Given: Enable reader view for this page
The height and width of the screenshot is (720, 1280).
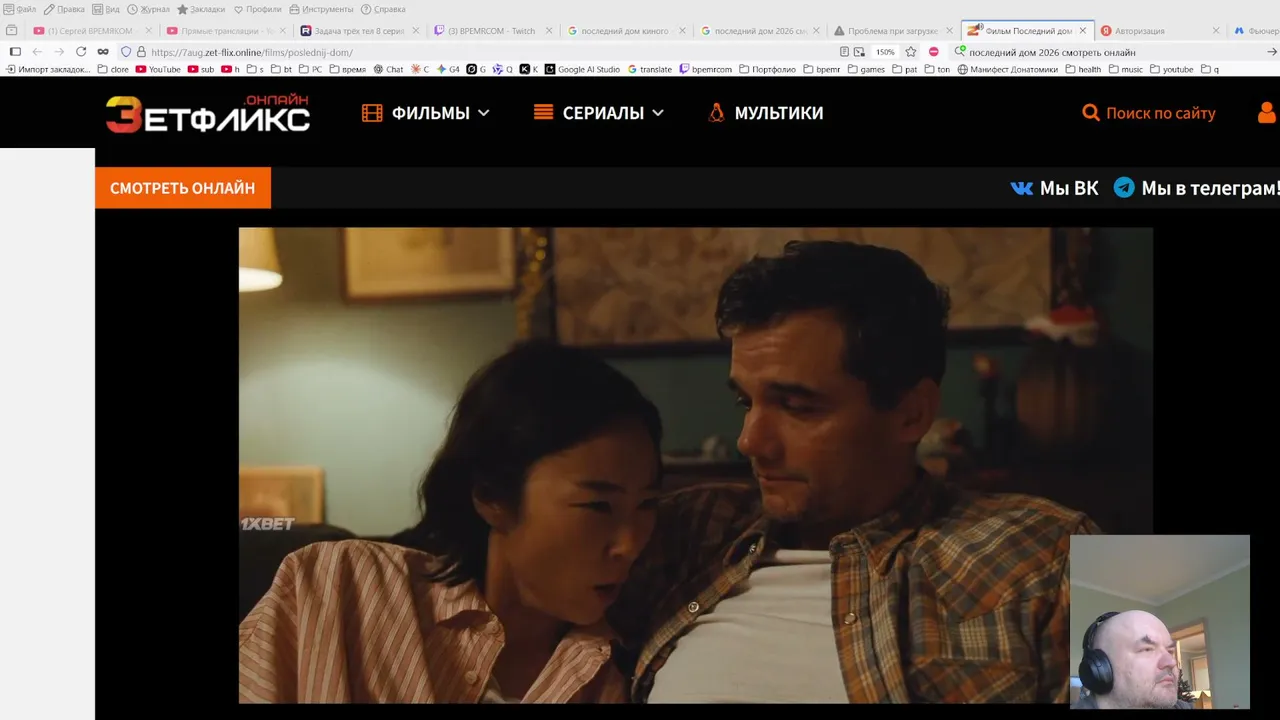Looking at the screenshot, I should 844,52.
